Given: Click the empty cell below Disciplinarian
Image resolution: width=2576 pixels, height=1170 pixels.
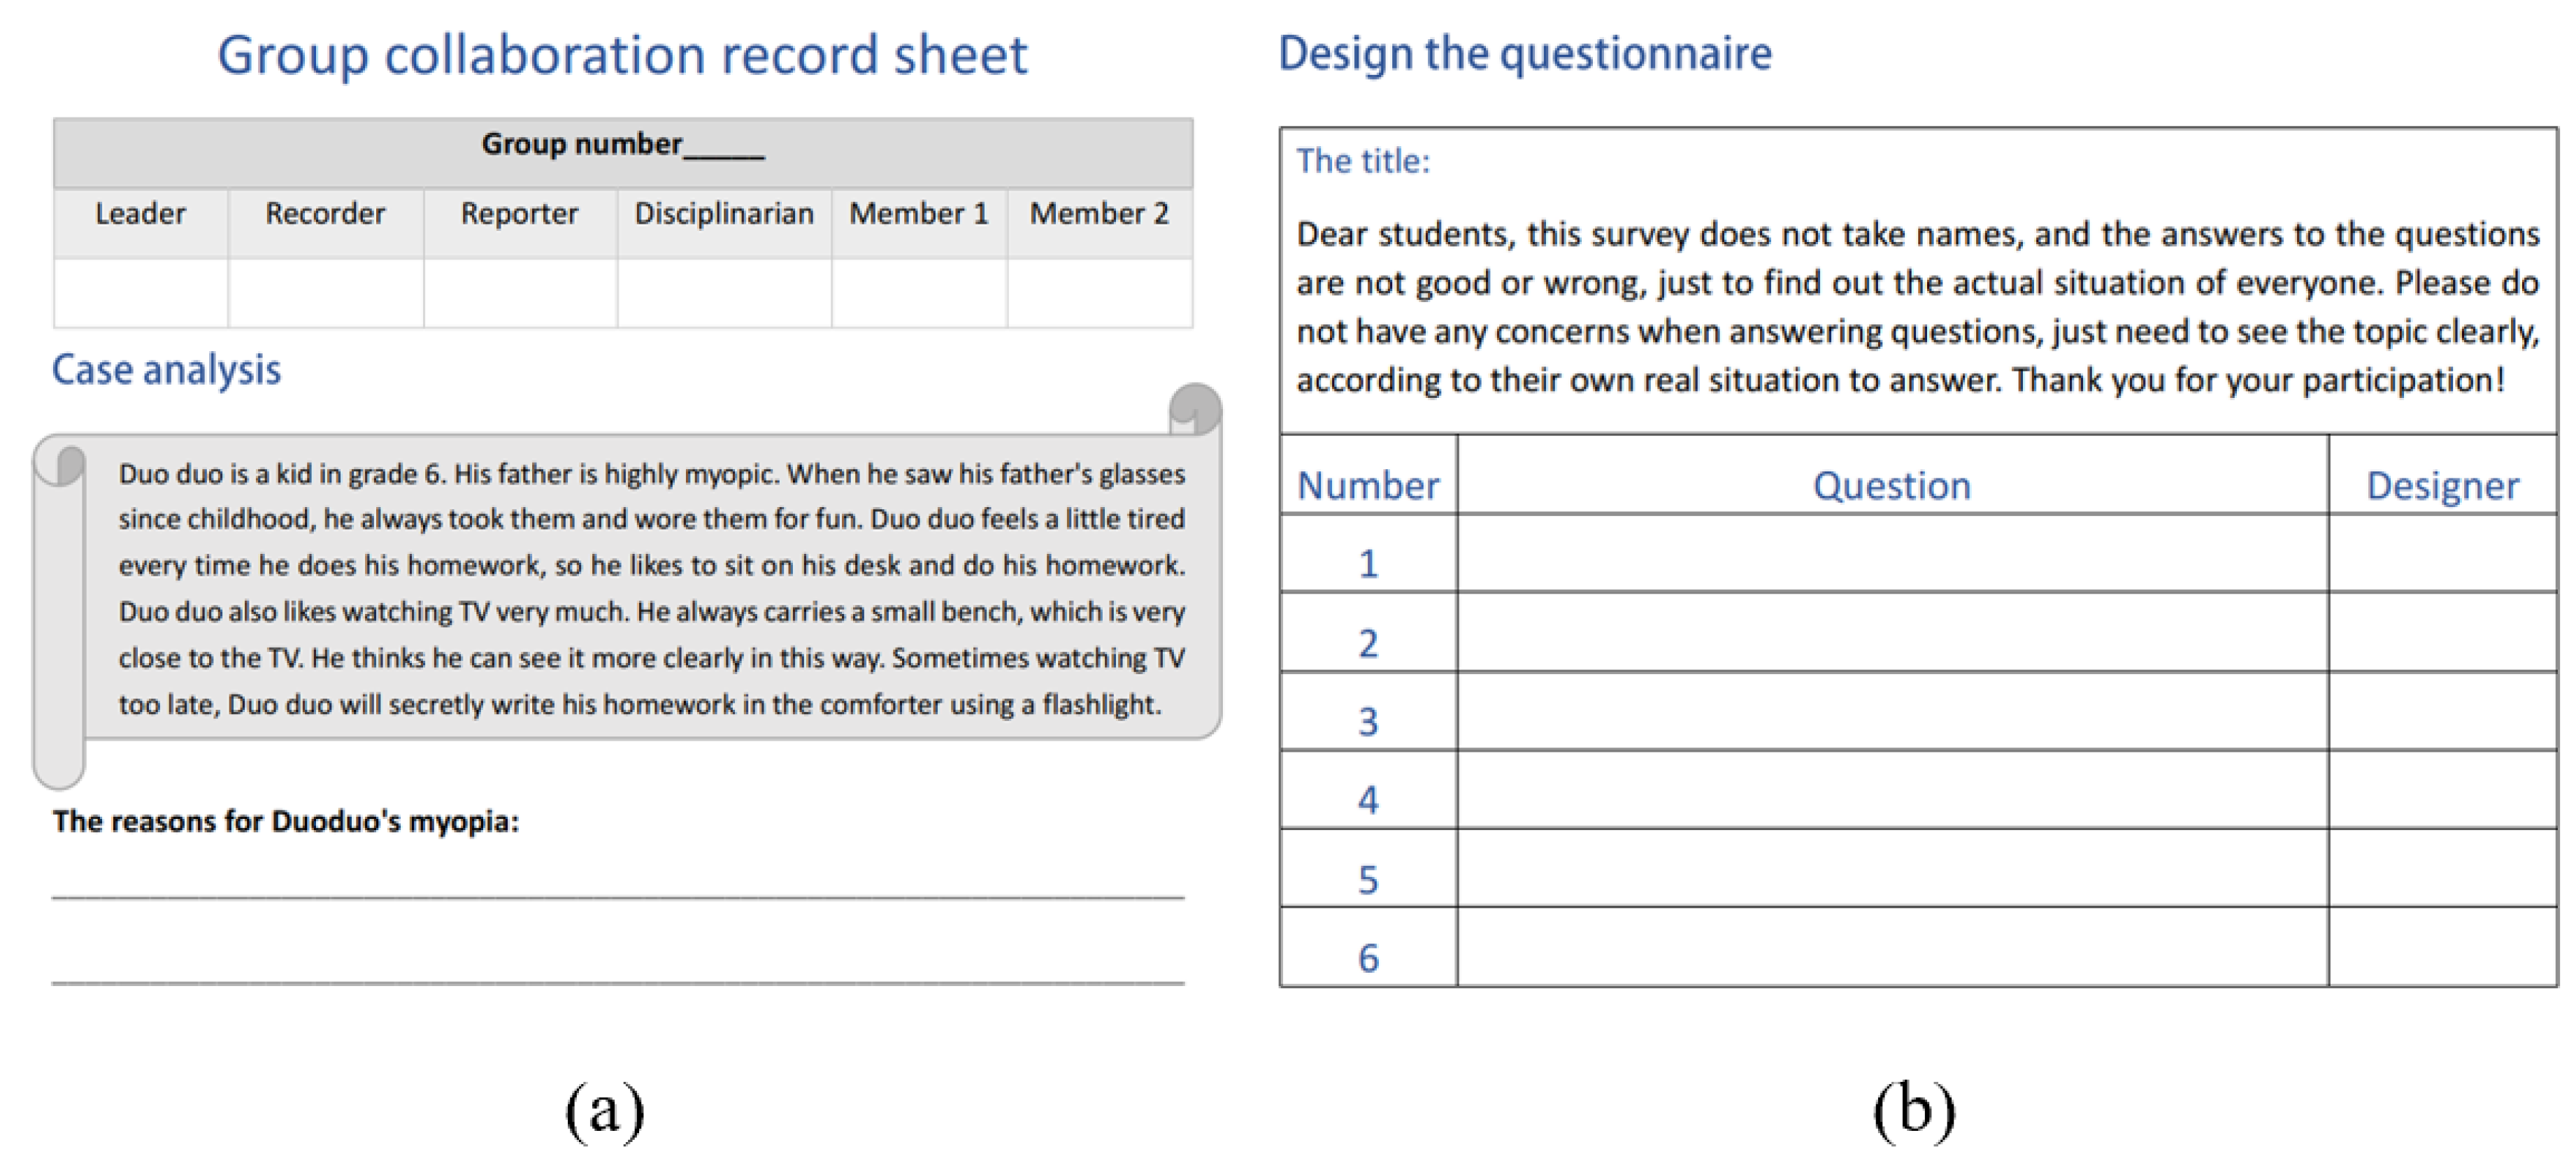Looking at the screenshot, I should [724, 293].
